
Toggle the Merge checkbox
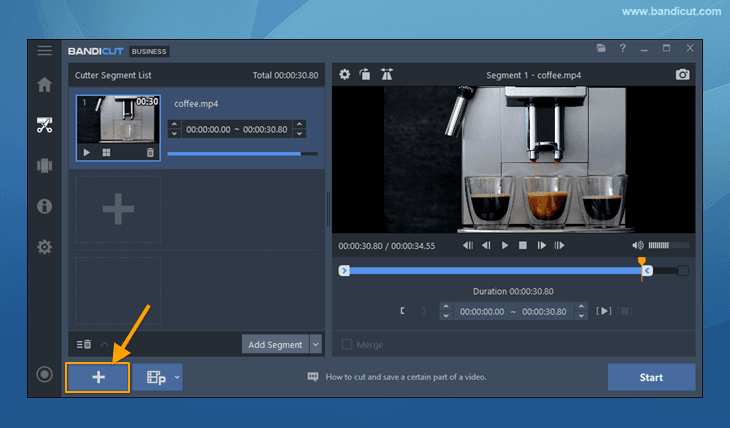click(347, 344)
